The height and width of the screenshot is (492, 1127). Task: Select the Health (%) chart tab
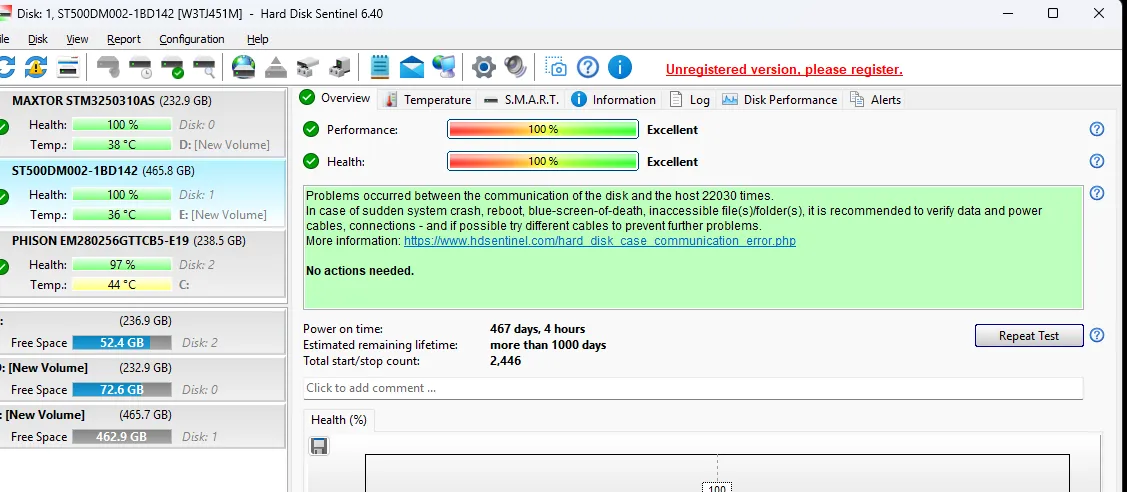339,420
